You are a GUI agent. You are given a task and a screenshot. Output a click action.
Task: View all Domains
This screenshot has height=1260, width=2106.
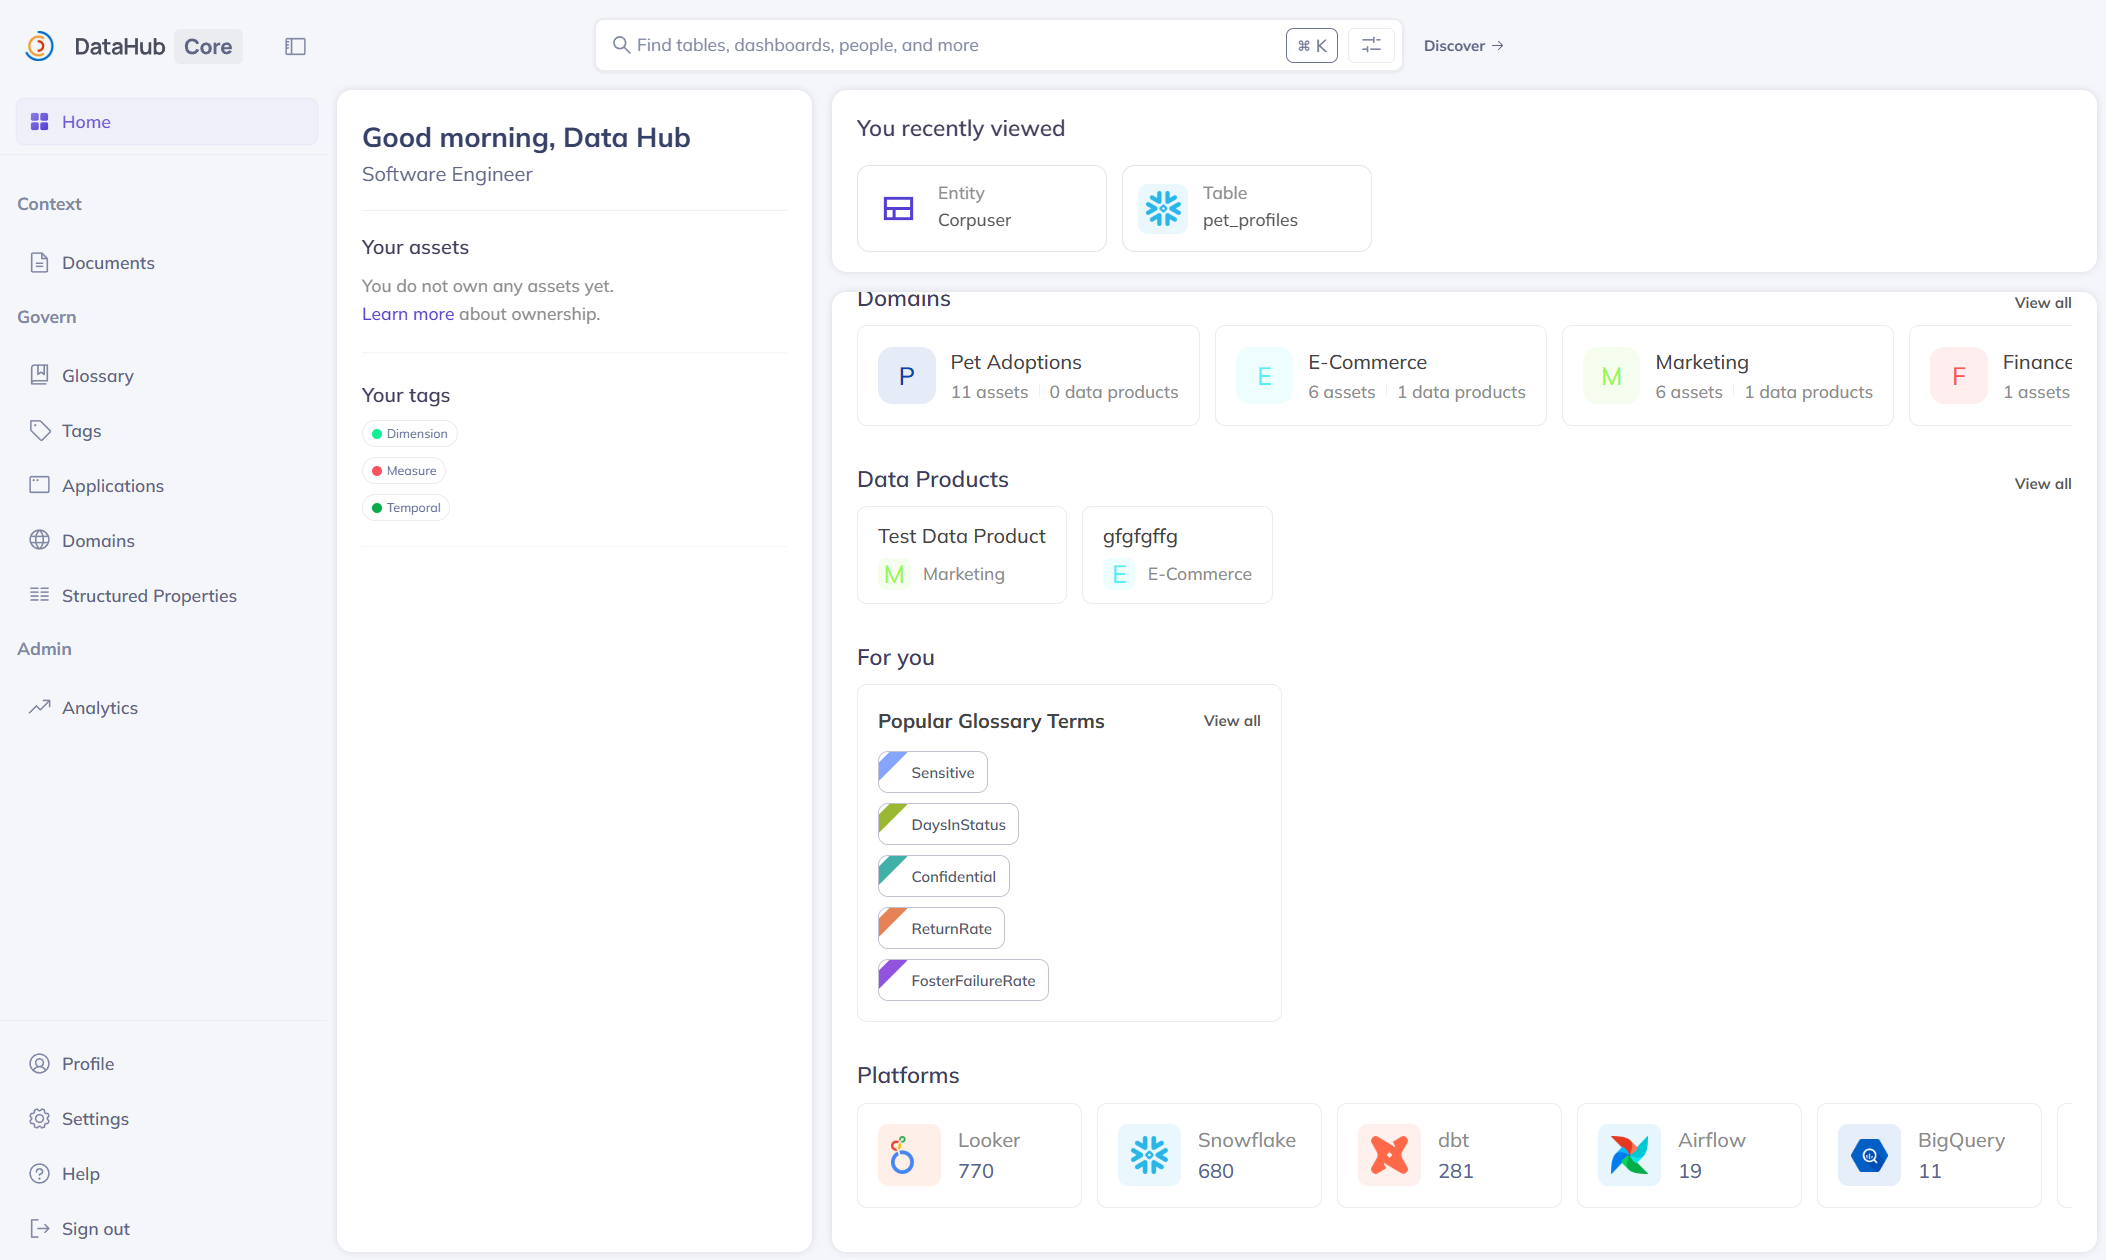pos(2042,303)
